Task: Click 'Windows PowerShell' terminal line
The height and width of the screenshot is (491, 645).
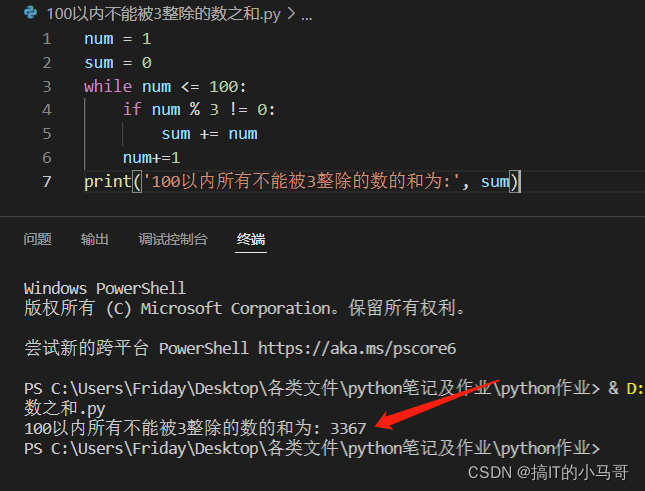Action: (105, 288)
